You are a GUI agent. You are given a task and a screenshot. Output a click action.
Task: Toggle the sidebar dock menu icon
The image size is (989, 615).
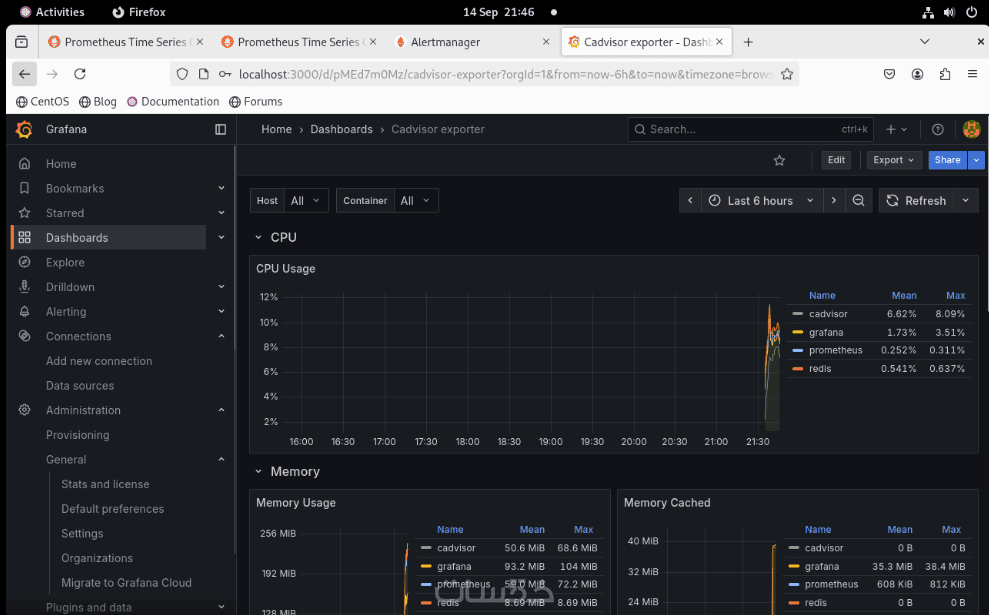pyautogui.click(x=220, y=129)
